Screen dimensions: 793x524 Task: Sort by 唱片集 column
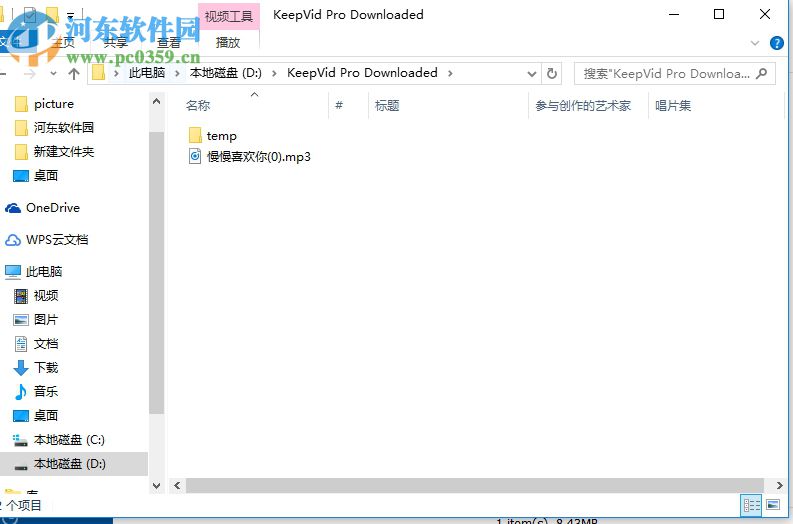(673, 106)
